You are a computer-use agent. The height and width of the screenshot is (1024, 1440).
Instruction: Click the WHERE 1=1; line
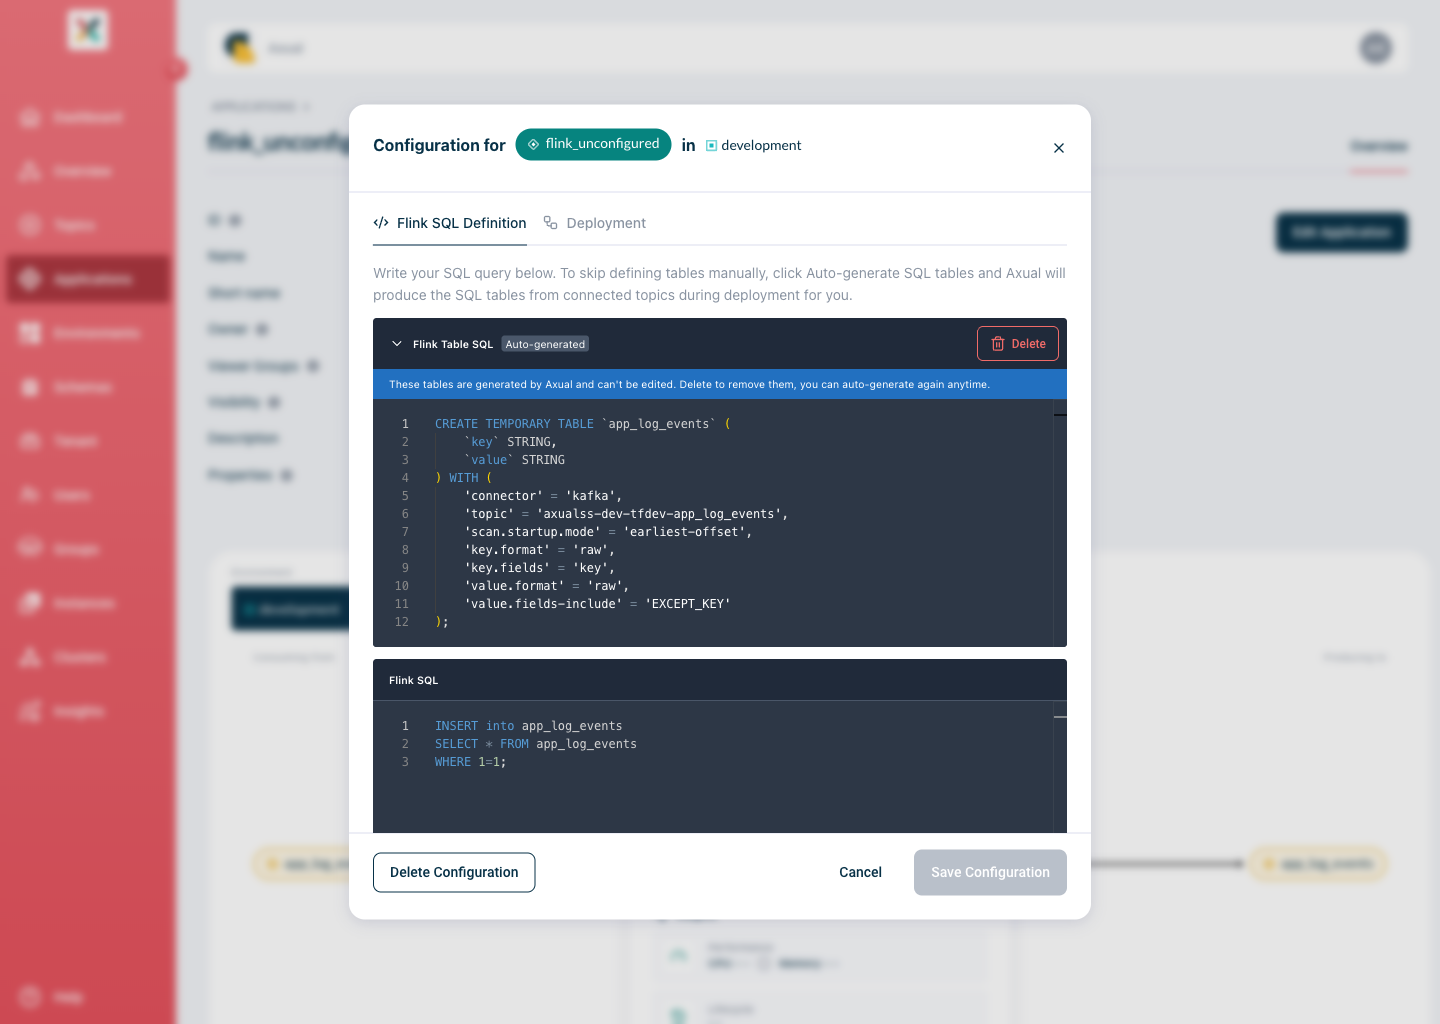pyautogui.click(x=471, y=762)
